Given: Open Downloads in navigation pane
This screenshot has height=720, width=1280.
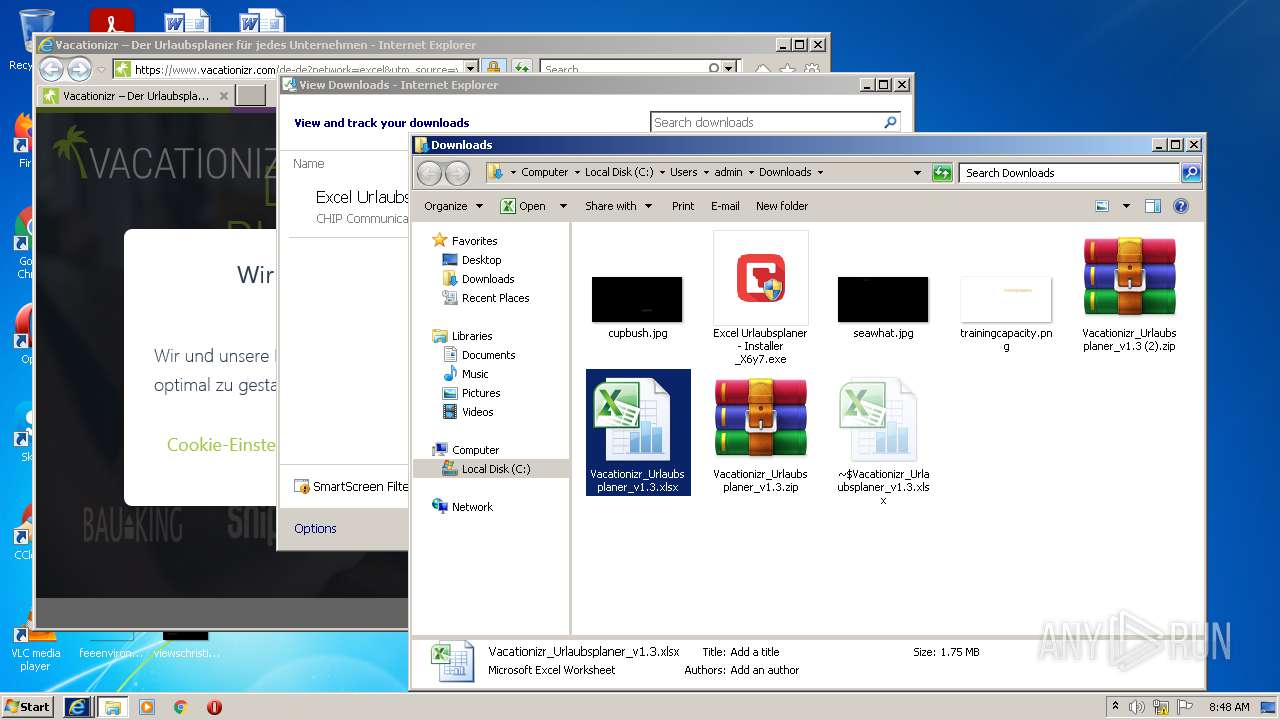Looking at the screenshot, I should [x=488, y=279].
